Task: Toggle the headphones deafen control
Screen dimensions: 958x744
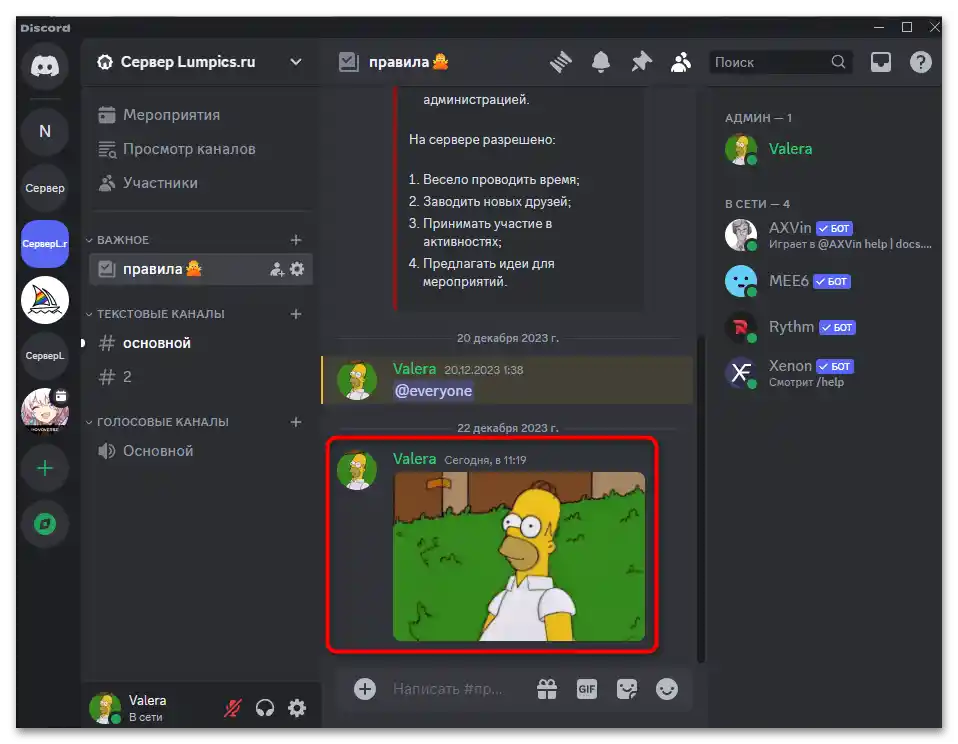Action: (x=264, y=707)
